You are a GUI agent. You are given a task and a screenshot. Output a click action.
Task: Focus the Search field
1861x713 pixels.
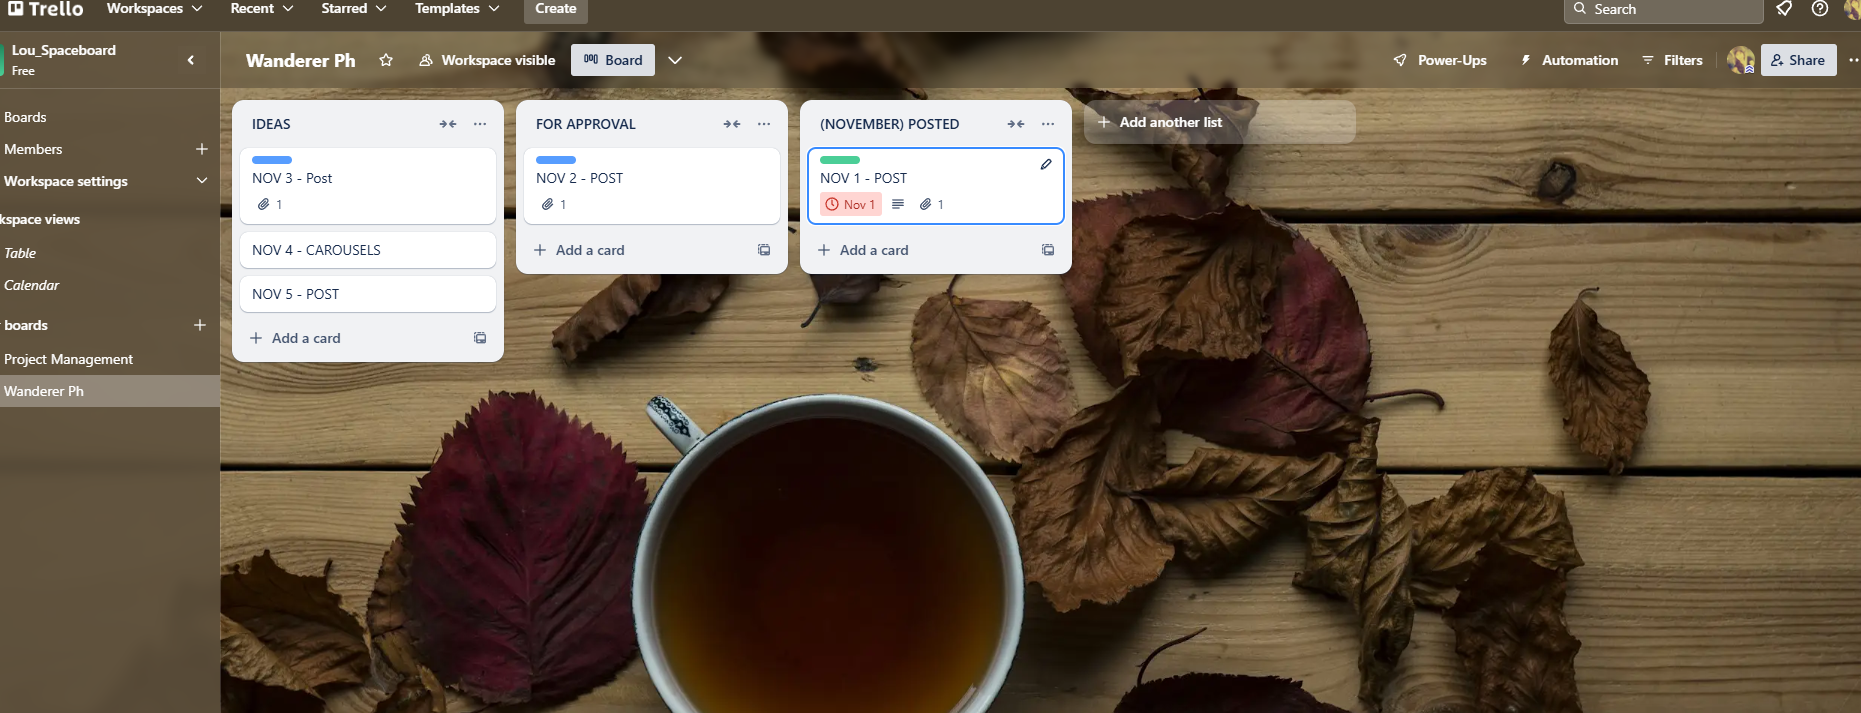tap(1664, 9)
